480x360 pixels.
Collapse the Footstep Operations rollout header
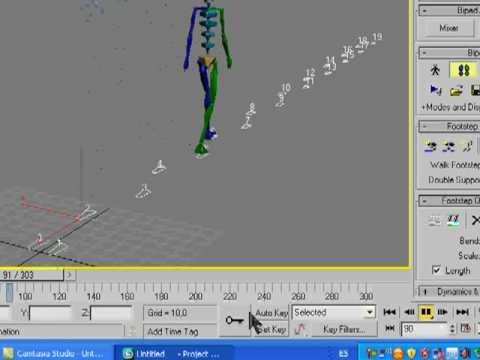coord(449,201)
